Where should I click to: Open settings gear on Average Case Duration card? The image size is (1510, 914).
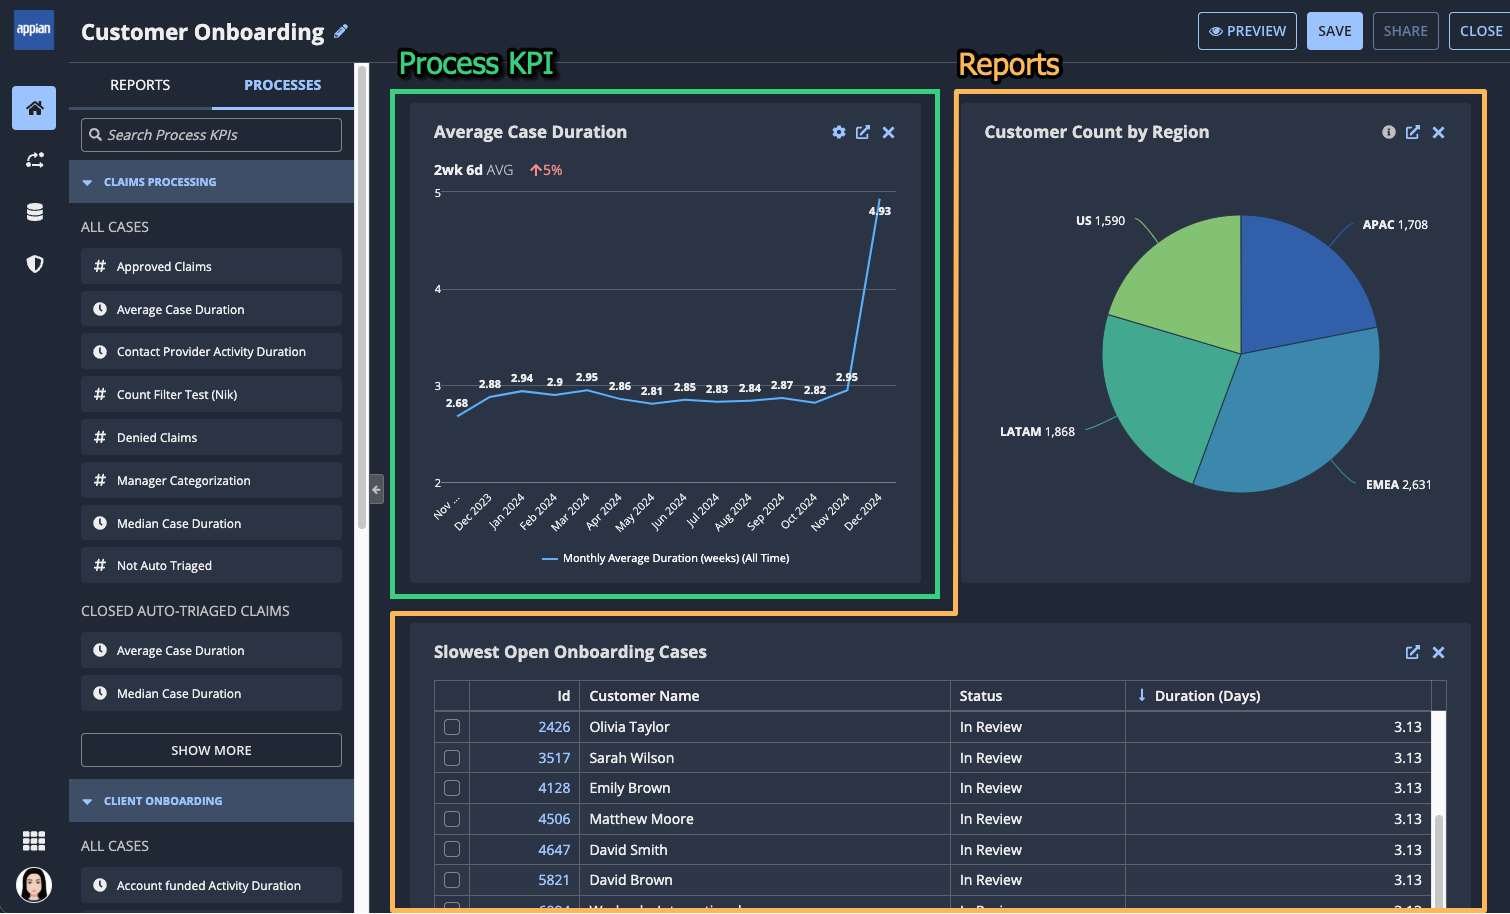(x=838, y=132)
